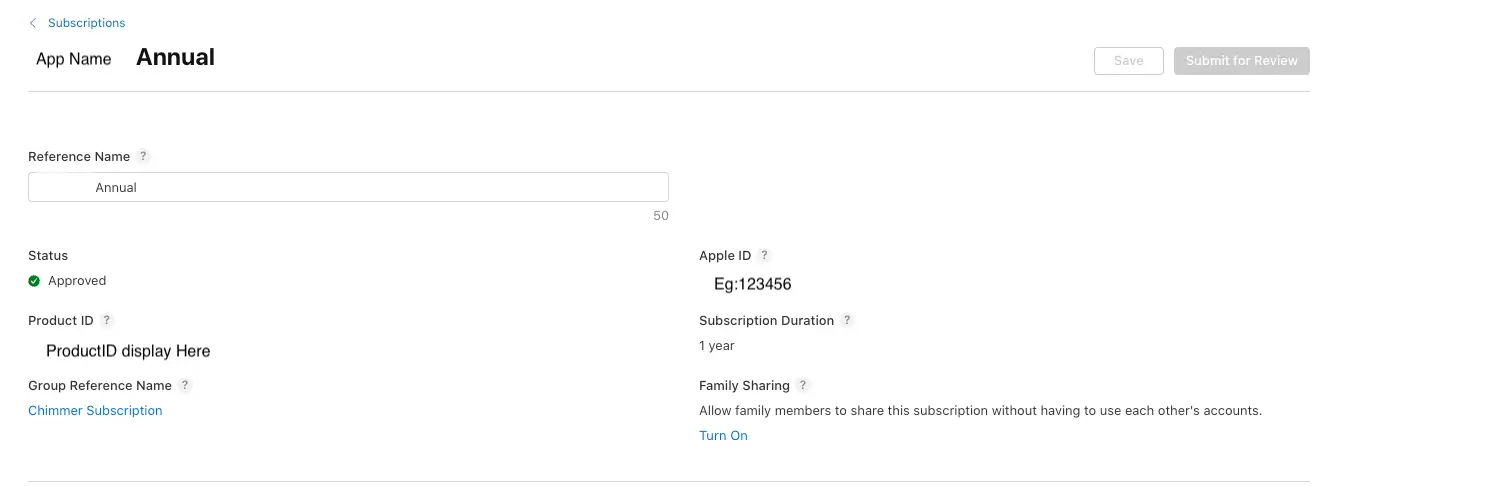Click the App Name label in the header

pyautogui.click(x=73, y=59)
